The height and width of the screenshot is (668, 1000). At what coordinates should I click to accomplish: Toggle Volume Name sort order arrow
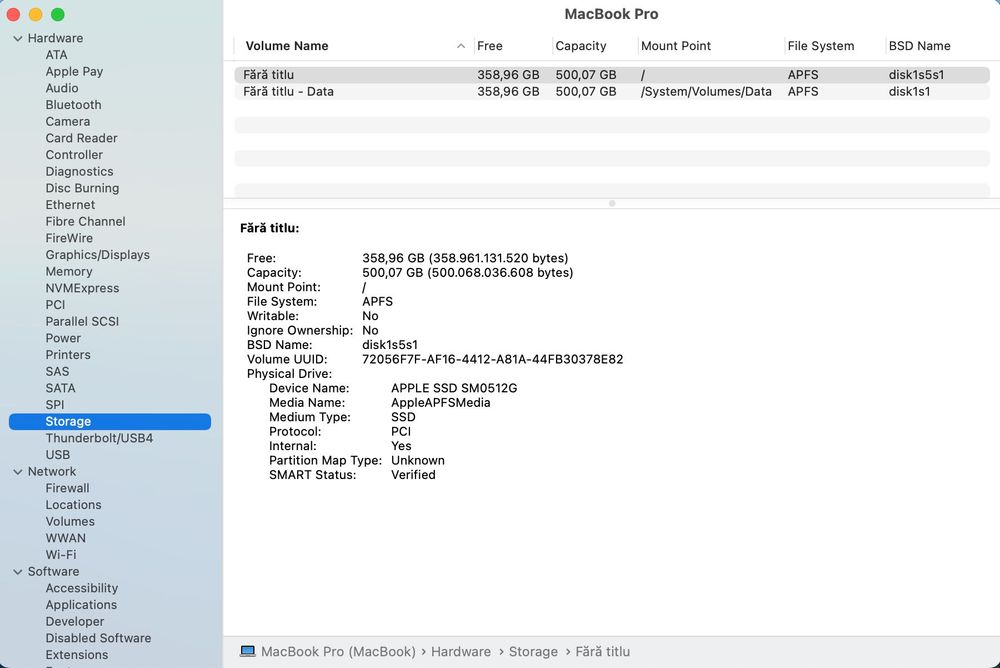click(x=460, y=46)
